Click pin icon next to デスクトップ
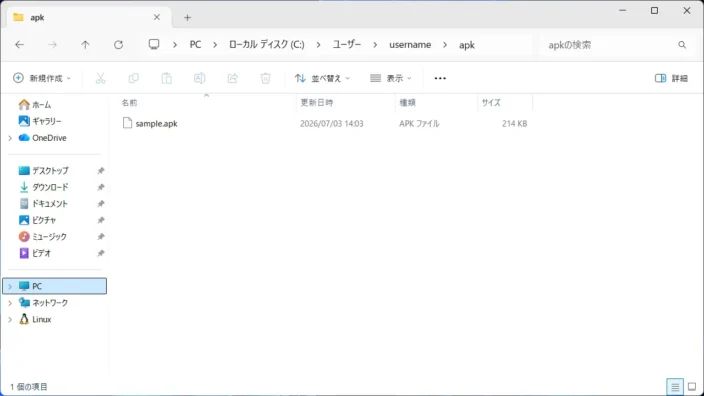The width and height of the screenshot is (704, 396). tap(101, 171)
